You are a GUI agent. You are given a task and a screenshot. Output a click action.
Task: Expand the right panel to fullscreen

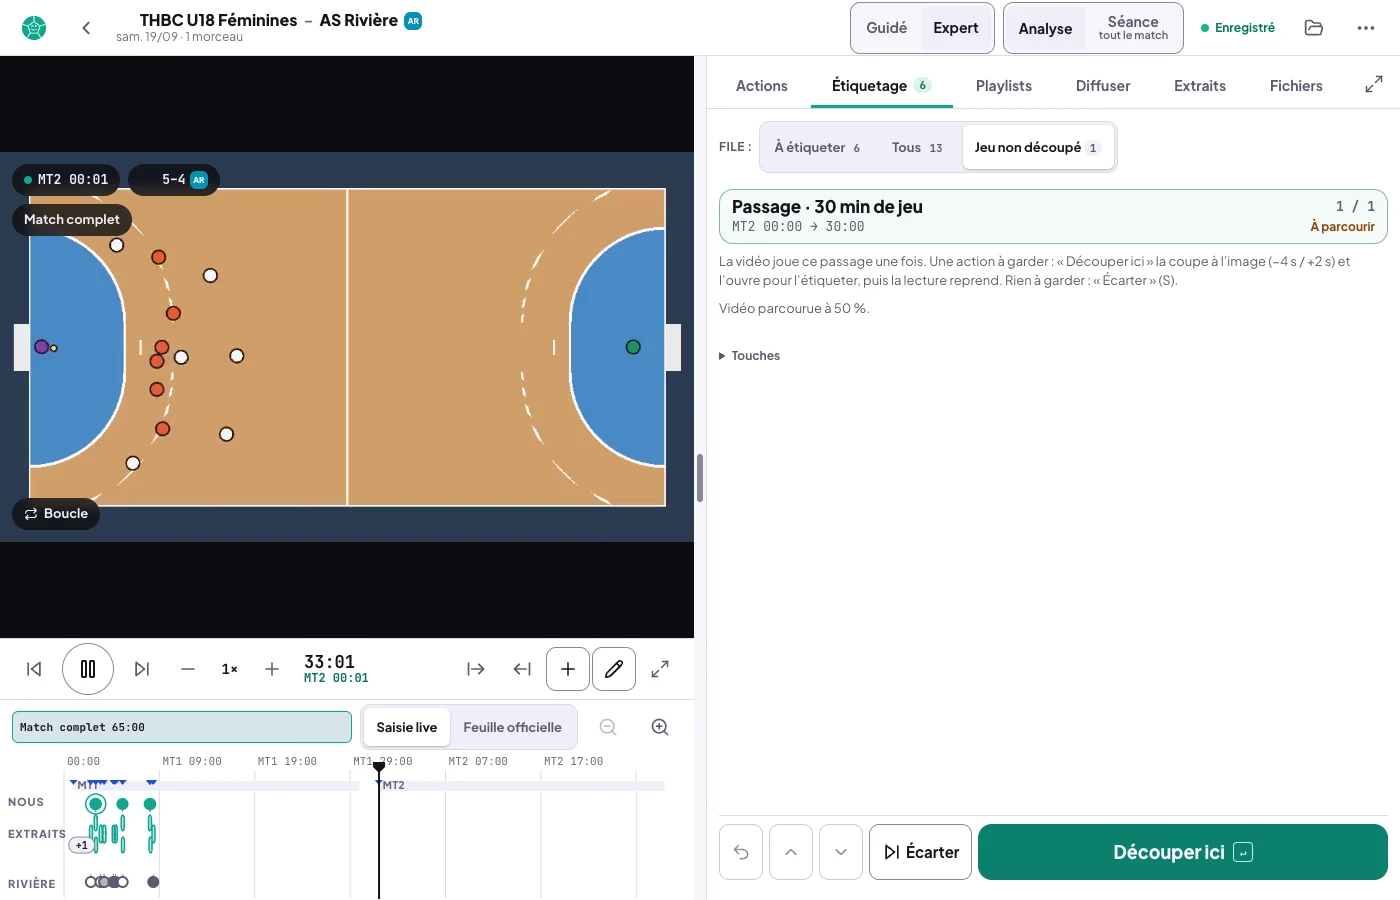[x=1374, y=85]
